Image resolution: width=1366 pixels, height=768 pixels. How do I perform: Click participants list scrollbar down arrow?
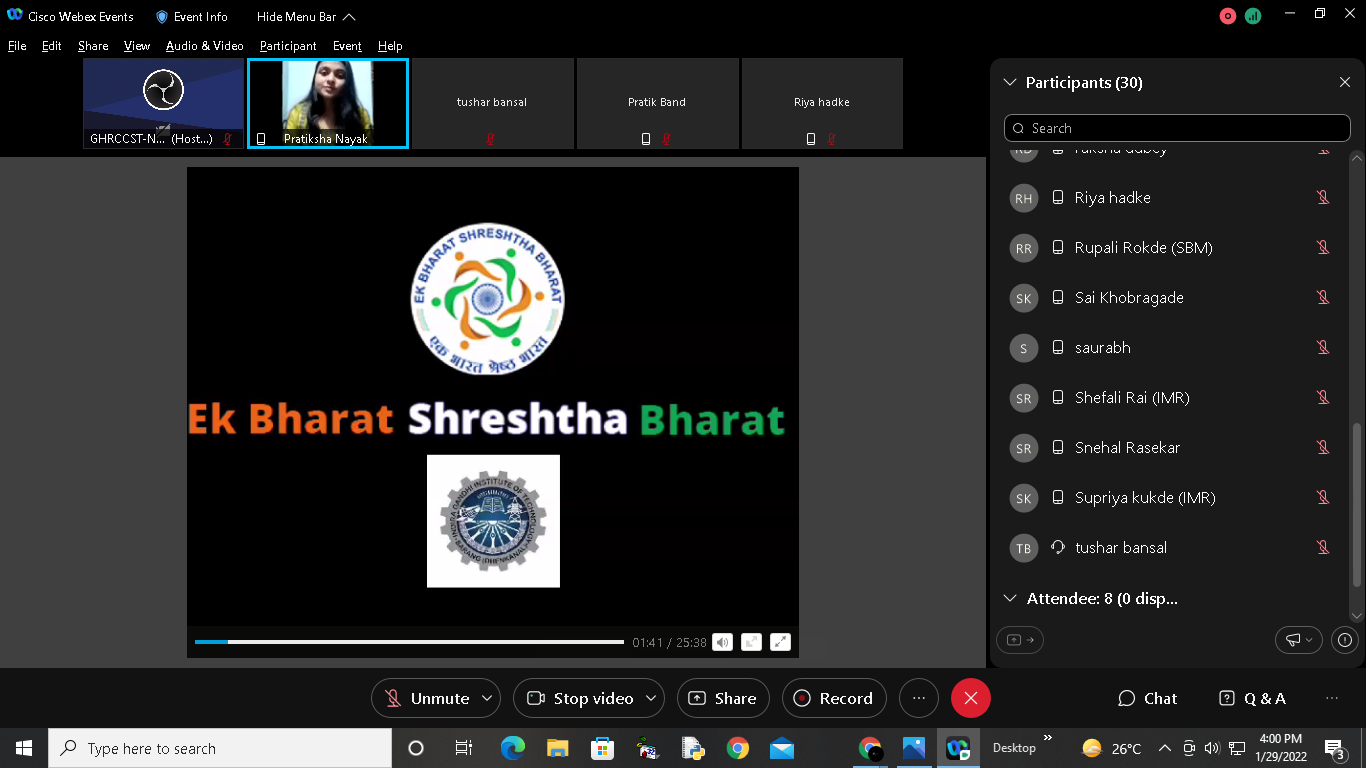[1357, 616]
